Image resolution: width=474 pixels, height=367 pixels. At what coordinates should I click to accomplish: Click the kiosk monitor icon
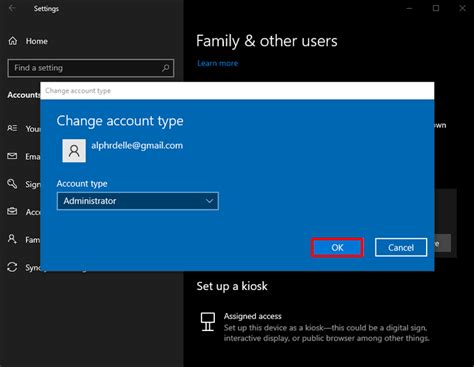[x=208, y=322]
